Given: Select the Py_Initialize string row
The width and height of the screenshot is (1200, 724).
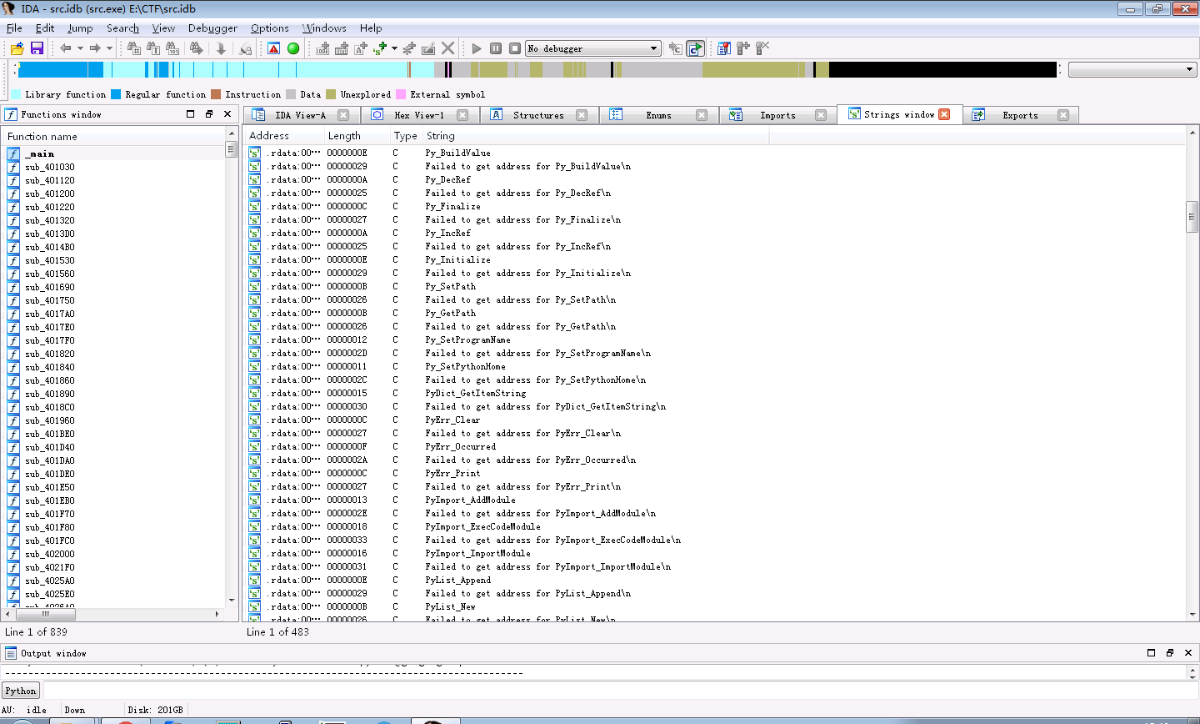Looking at the screenshot, I should [716, 260].
